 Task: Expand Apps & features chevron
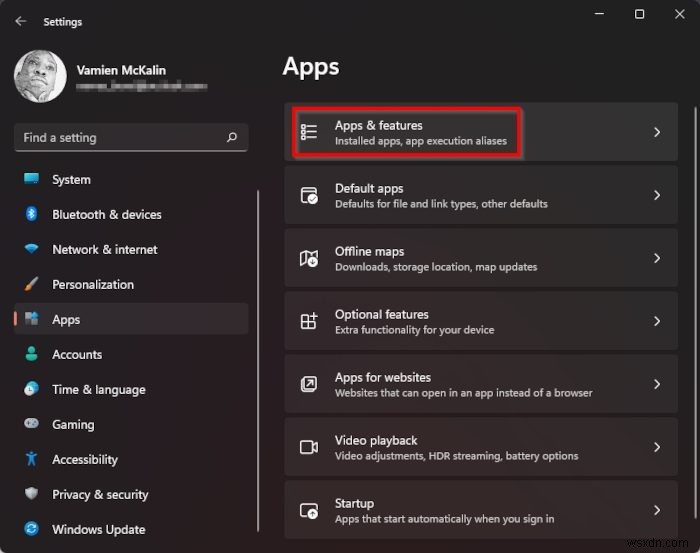pyautogui.click(x=657, y=132)
